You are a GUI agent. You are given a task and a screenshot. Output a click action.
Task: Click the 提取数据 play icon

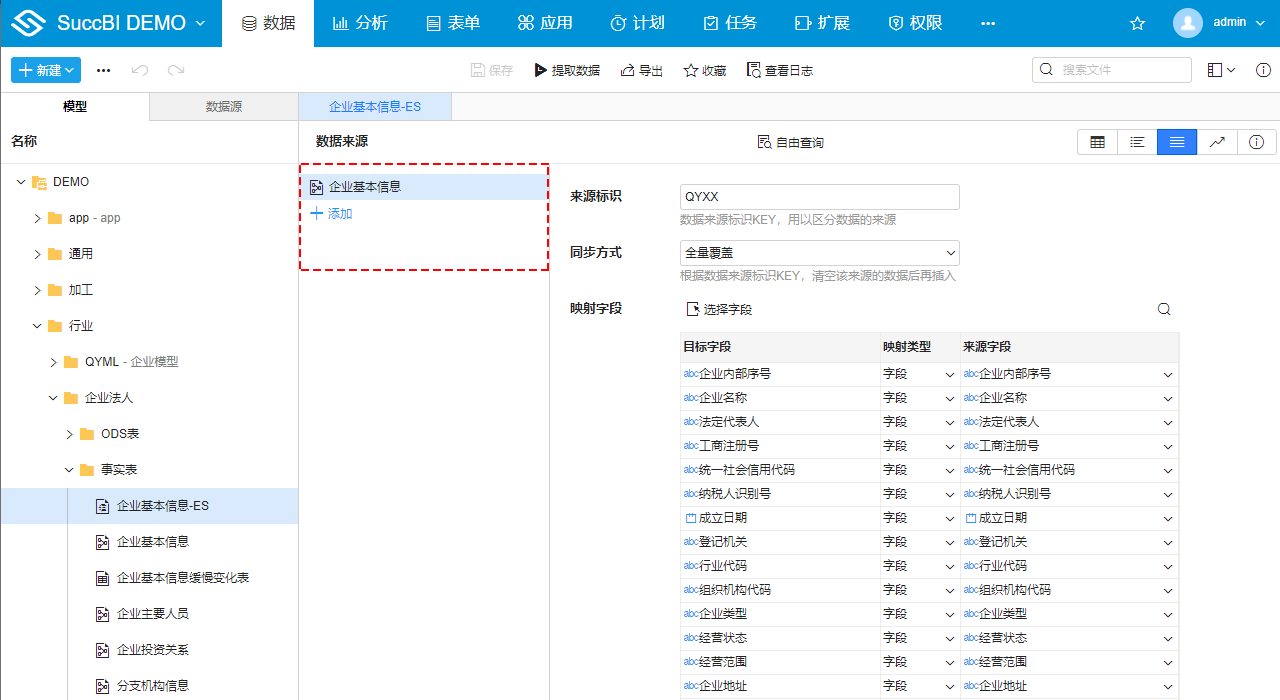[541, 71]
